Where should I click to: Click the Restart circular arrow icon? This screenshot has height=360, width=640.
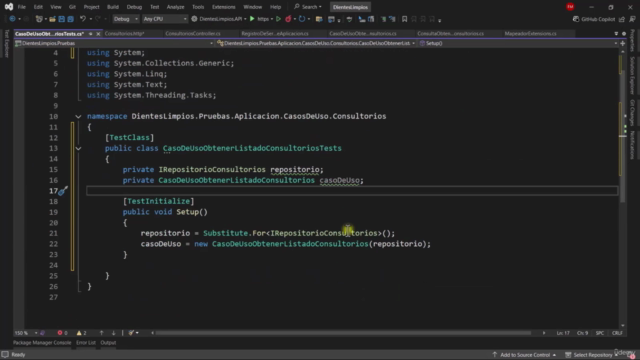tap(302, 19)
